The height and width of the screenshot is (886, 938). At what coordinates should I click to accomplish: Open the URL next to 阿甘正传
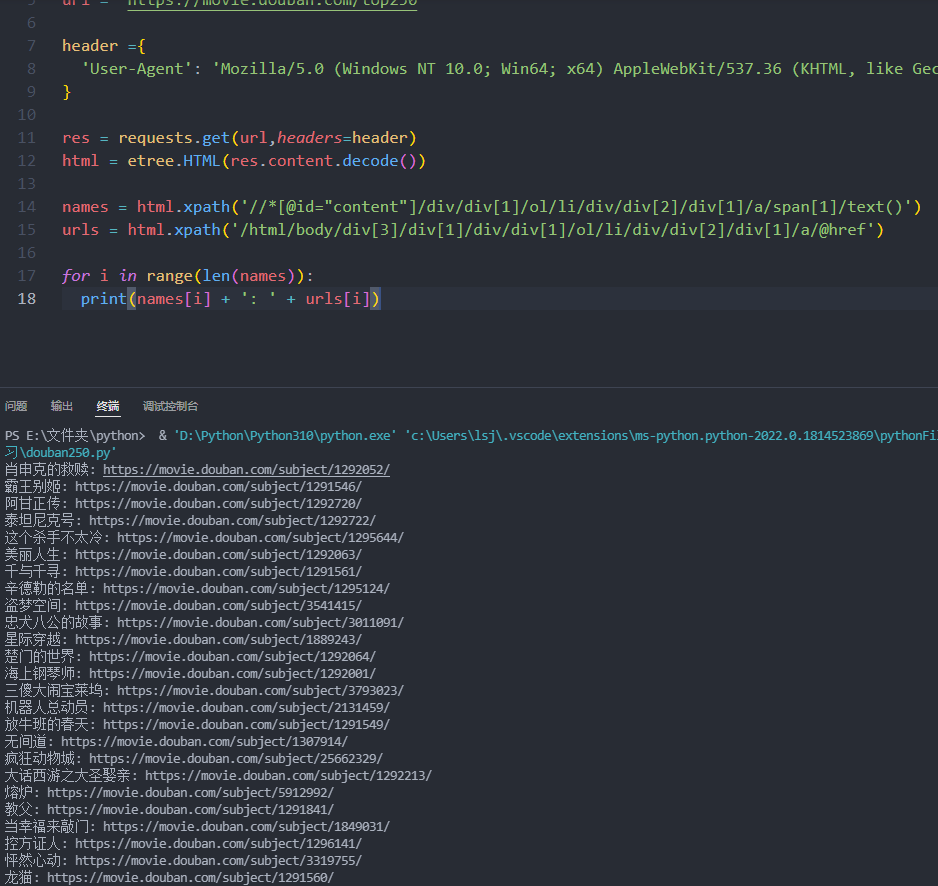coord(218,503)
